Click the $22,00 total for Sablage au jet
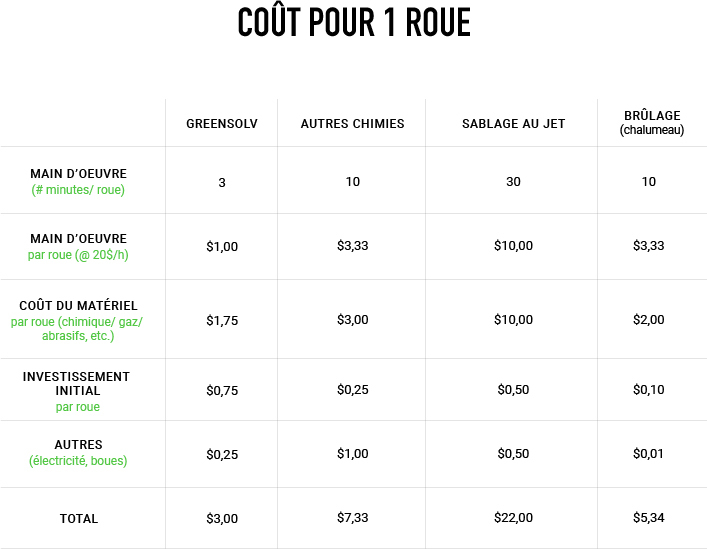The image size is (707, 549). click(x=513, y=518)
